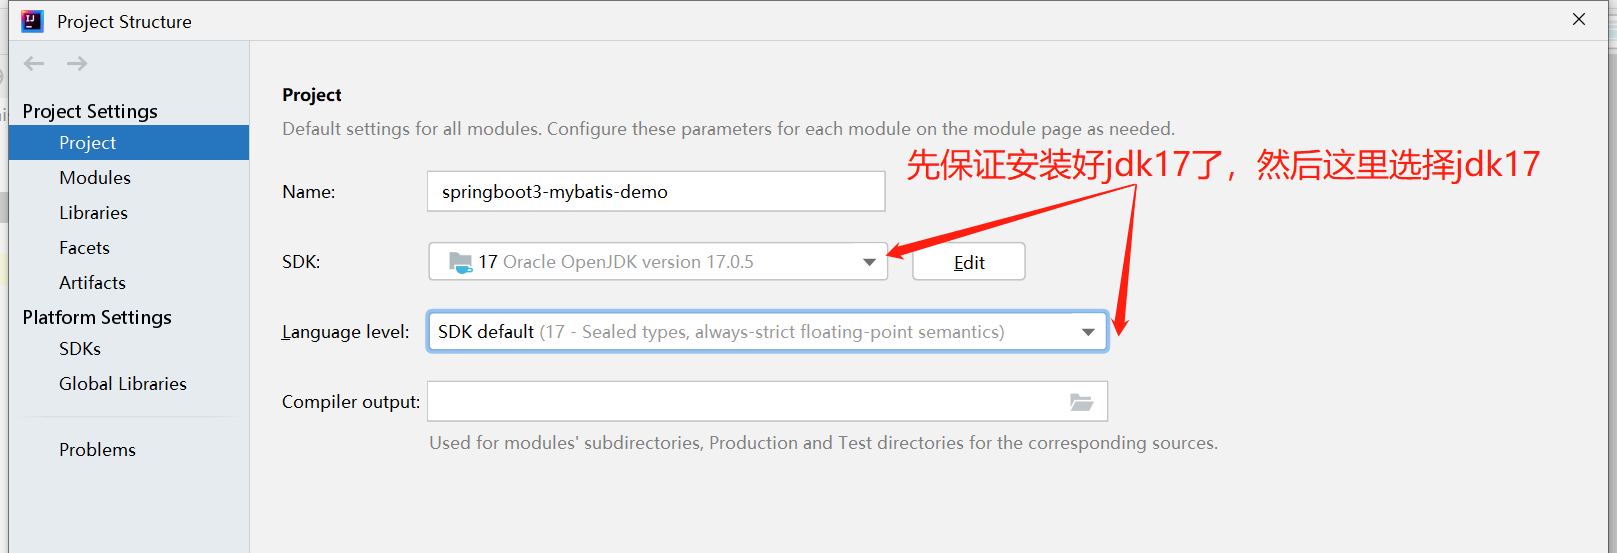
Task: Click the Edit SDK button
Action: pyautogui.click(x=969, y=262)
